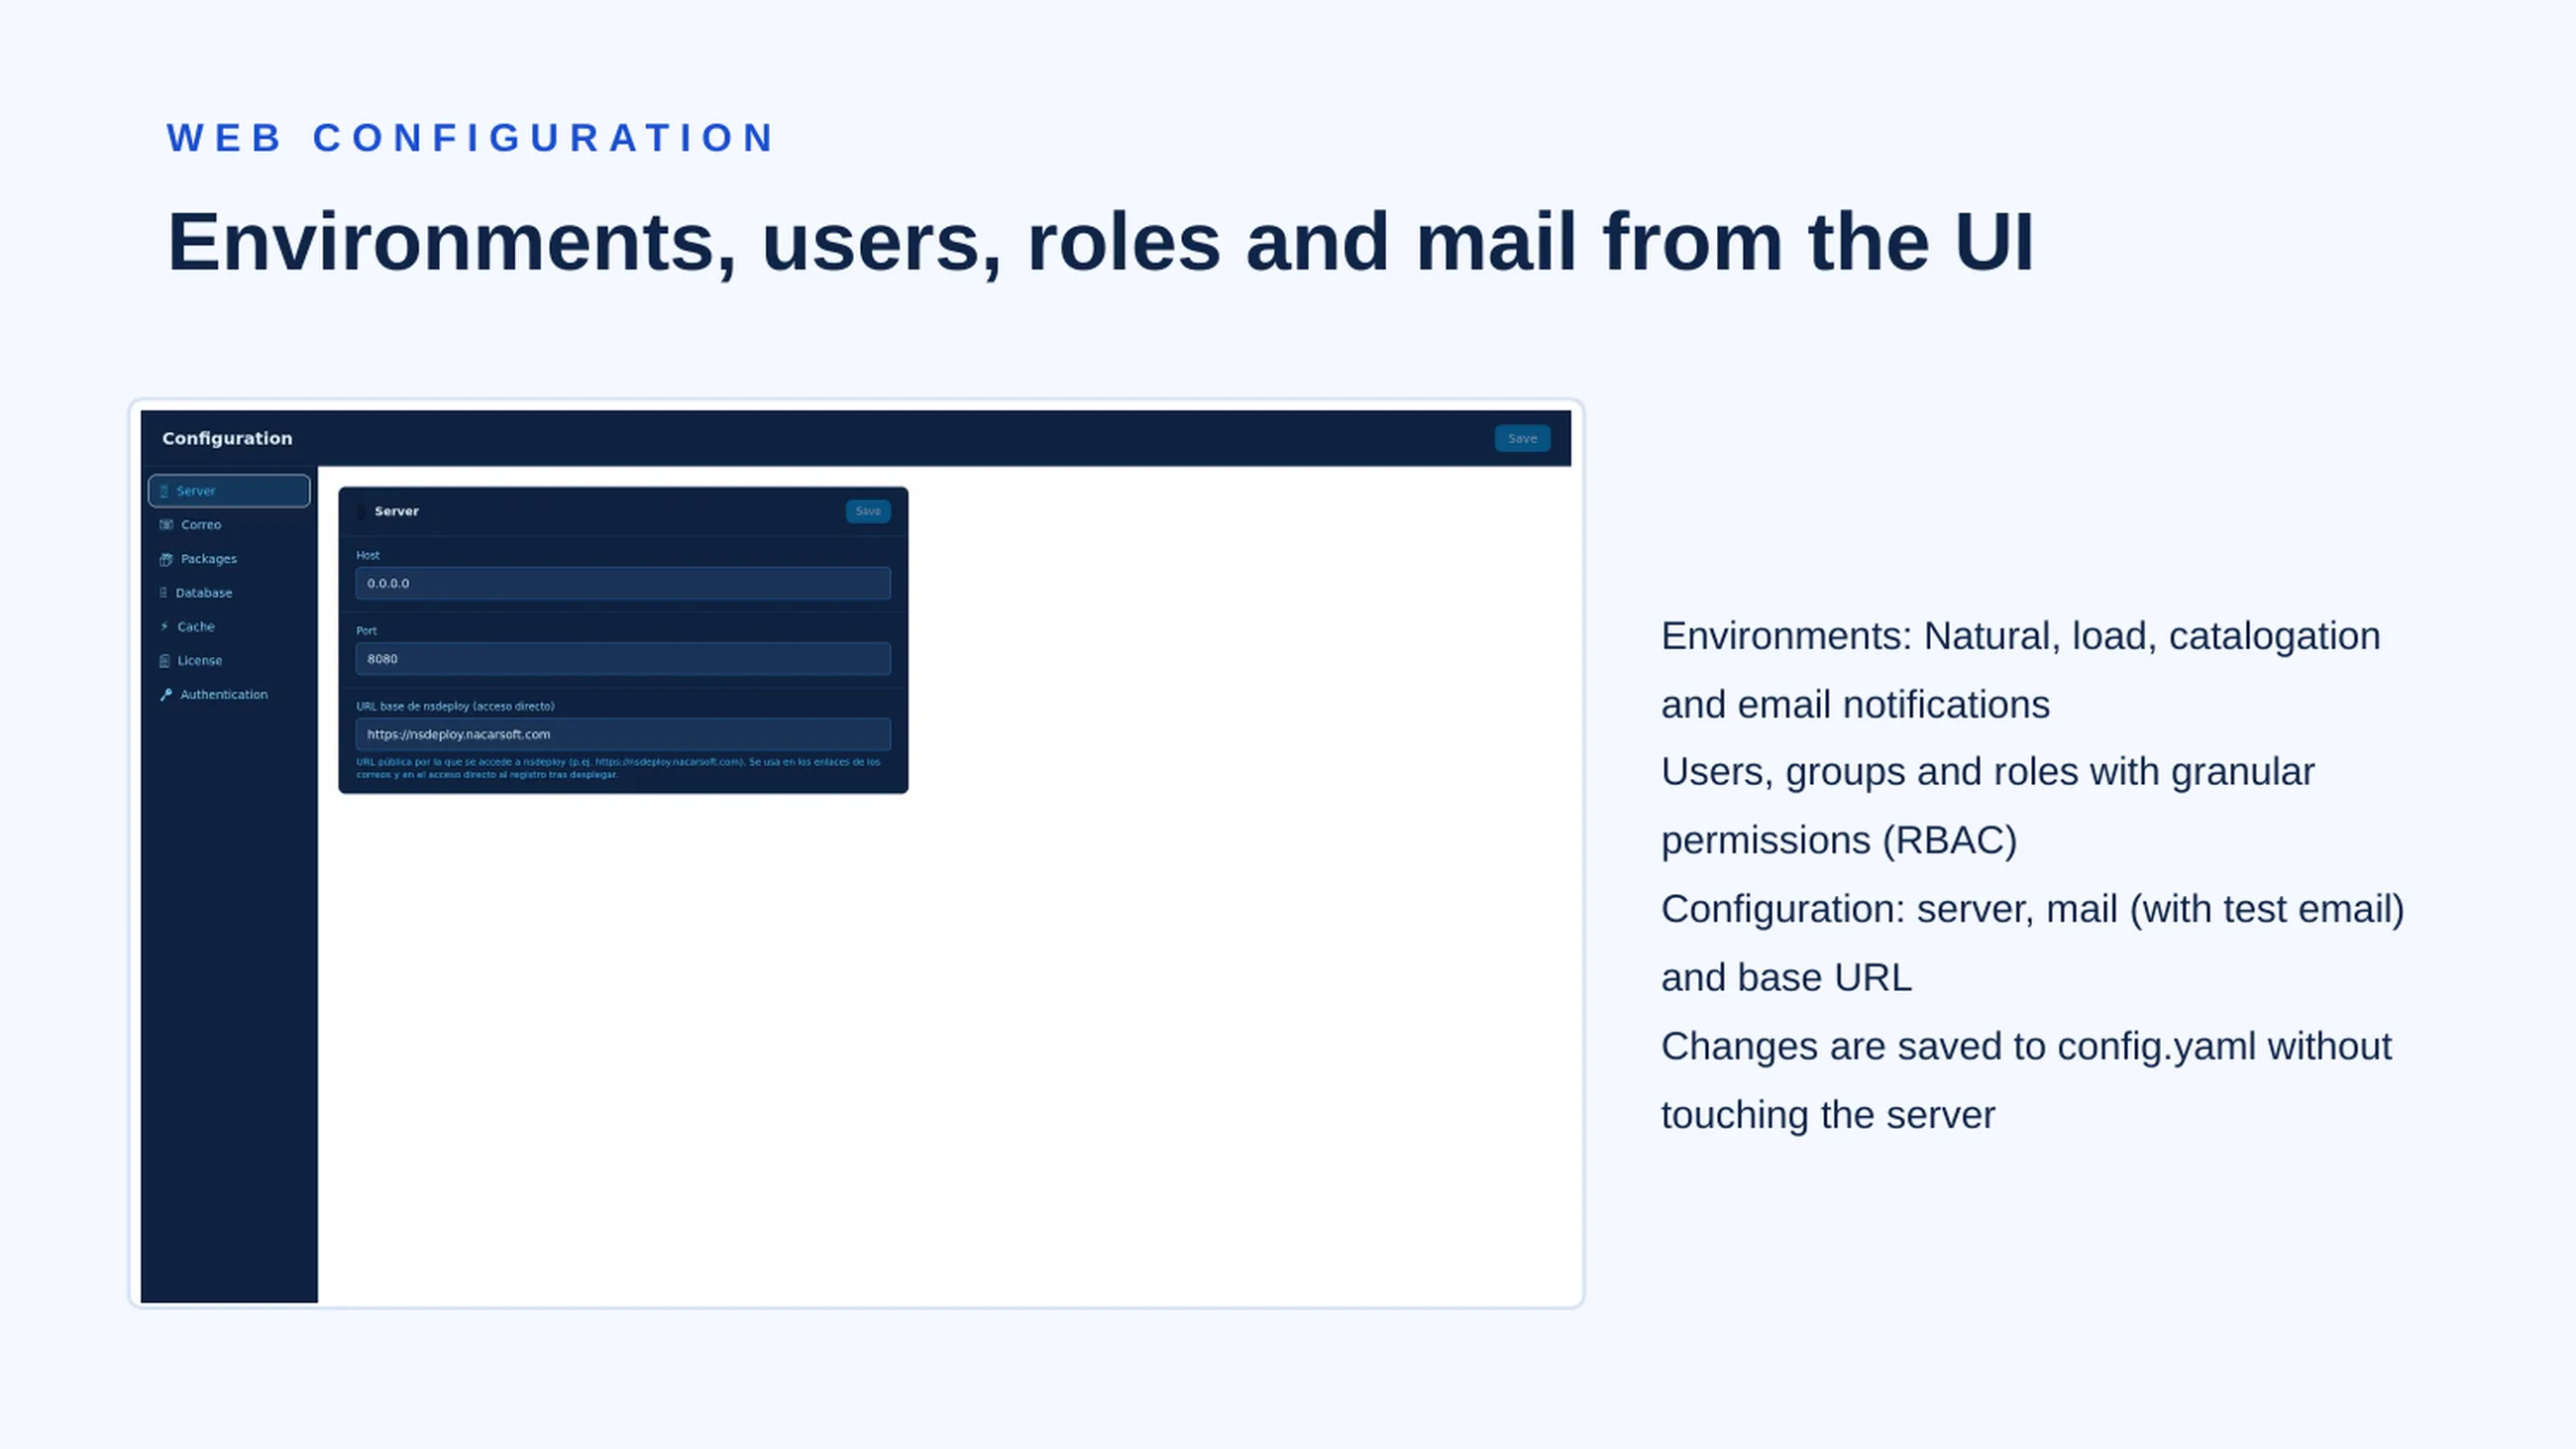Click the "Port" field label
The image size is (2576, 1449).
pos(367,631)
